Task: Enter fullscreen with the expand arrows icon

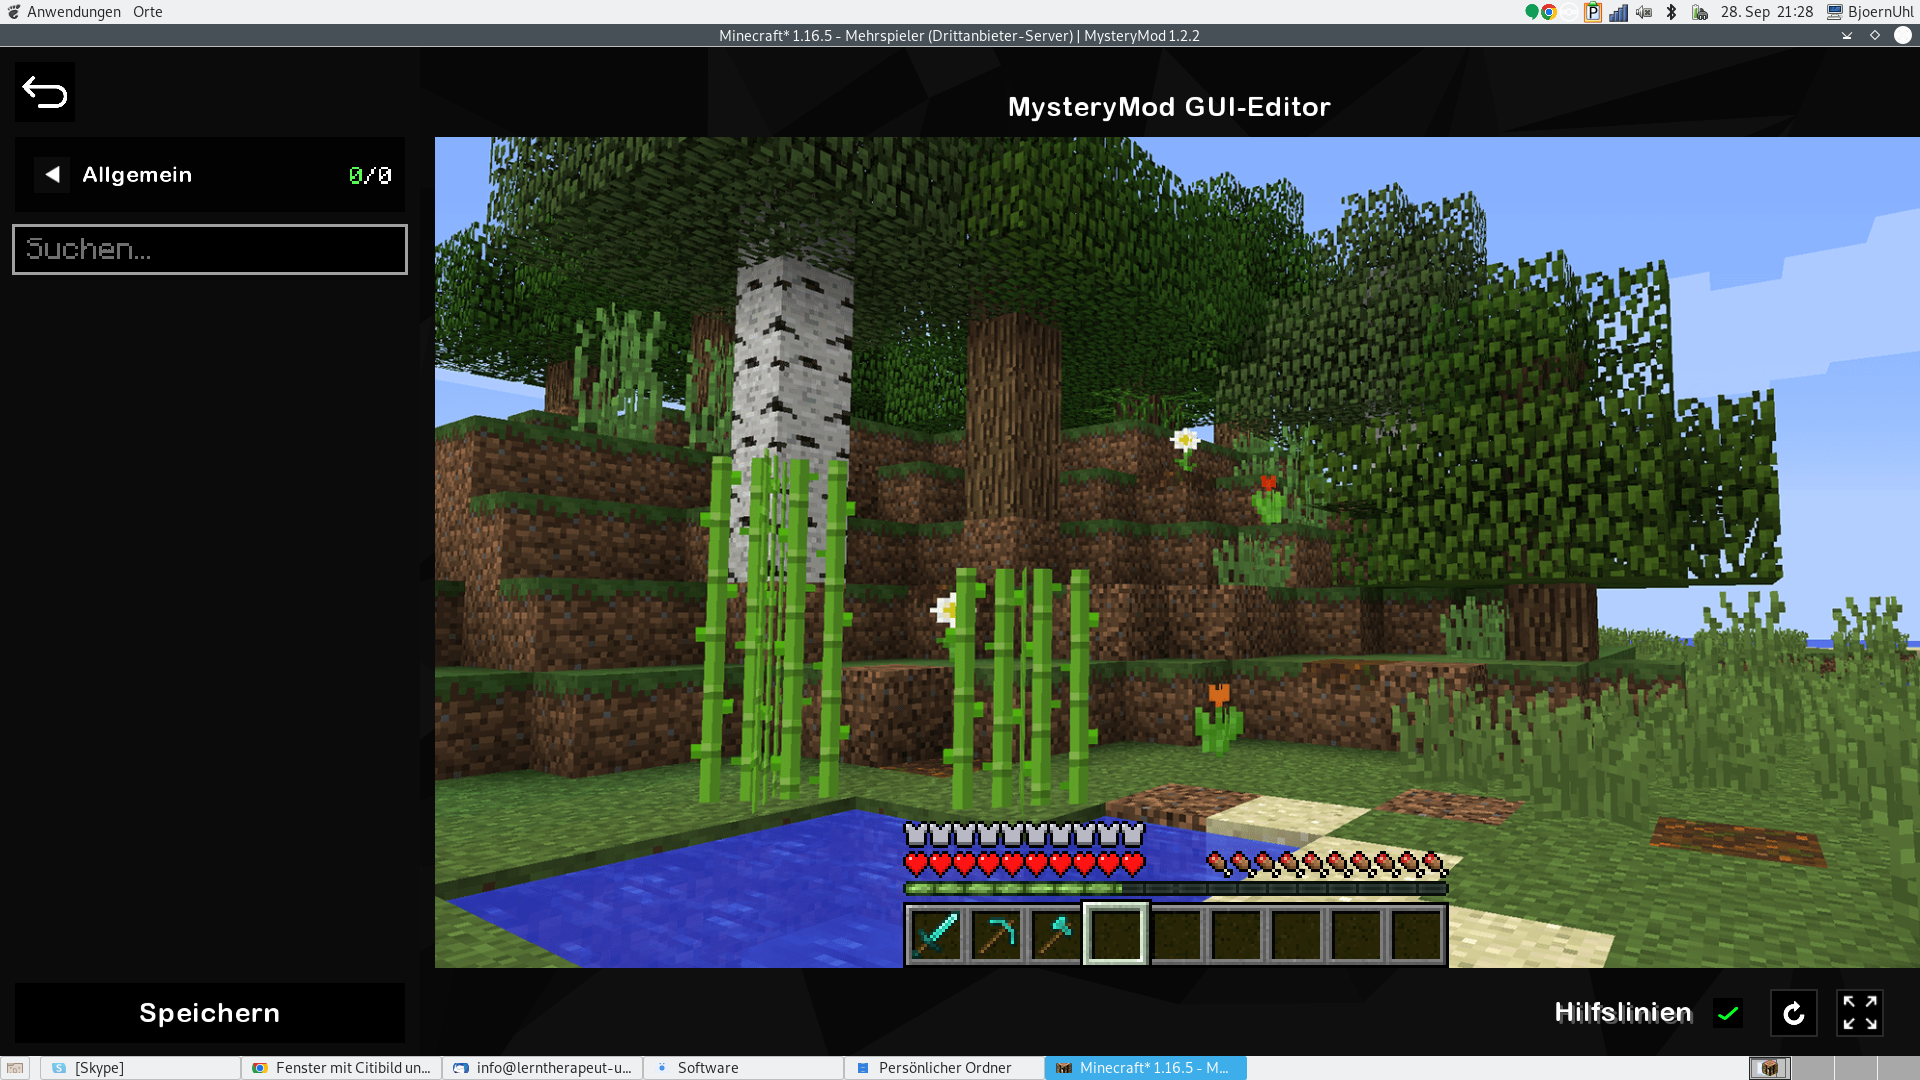Action: point(1860,1013)
